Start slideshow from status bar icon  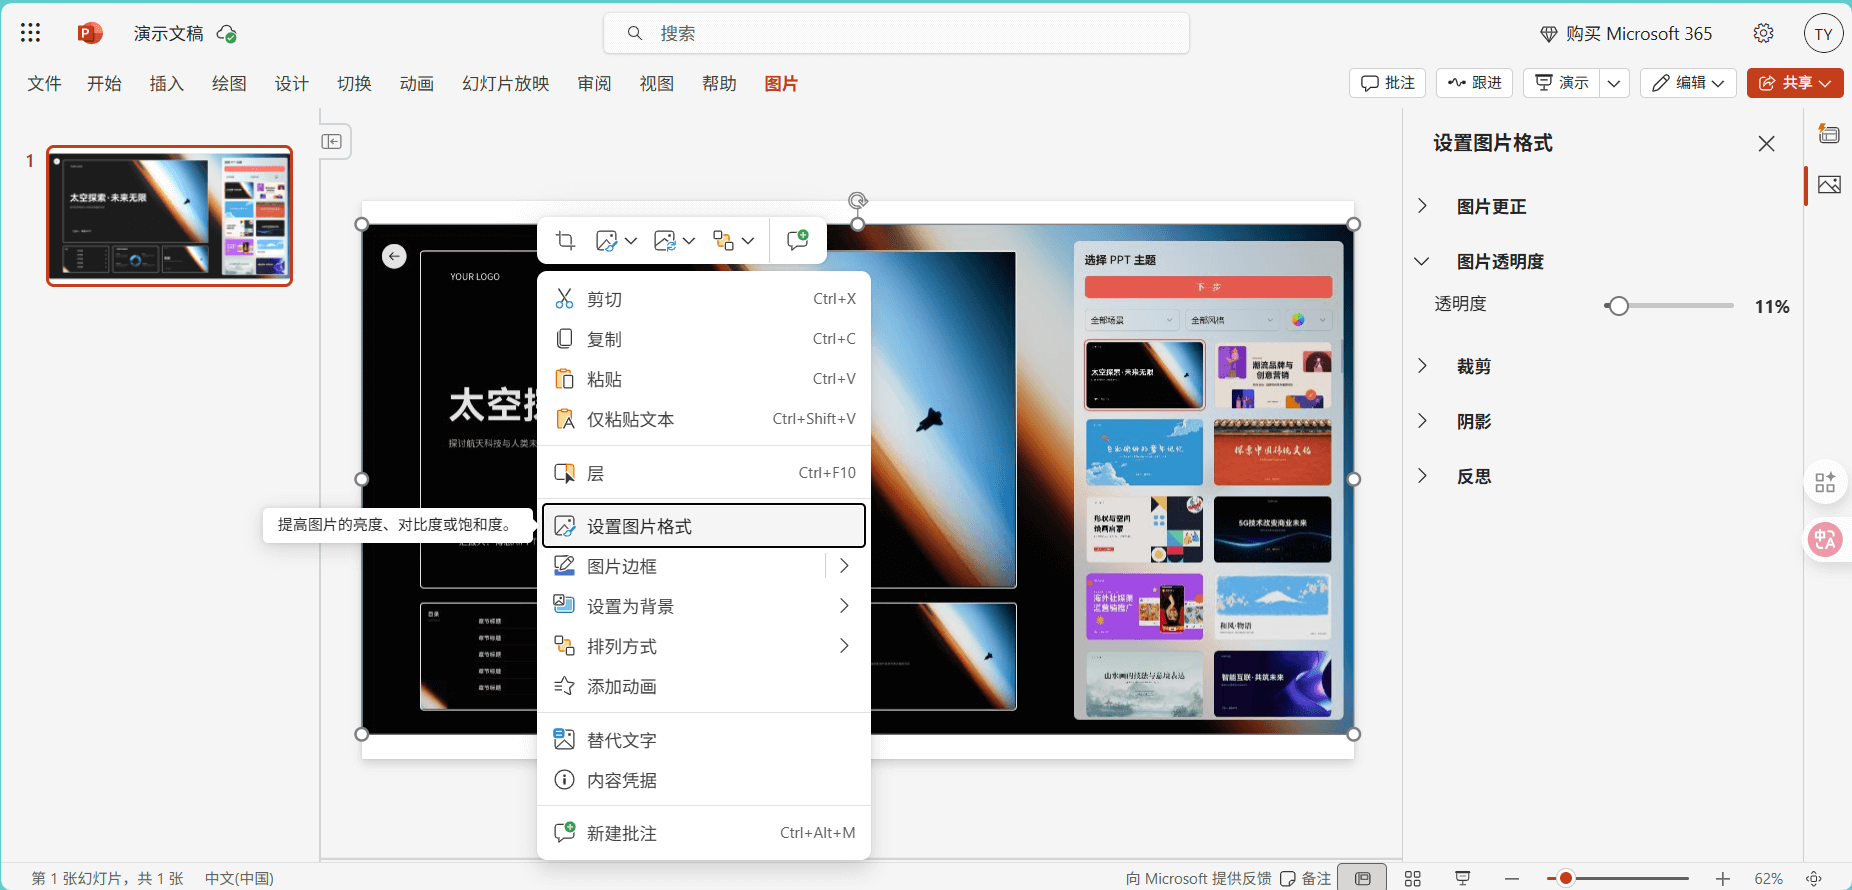1462,878
